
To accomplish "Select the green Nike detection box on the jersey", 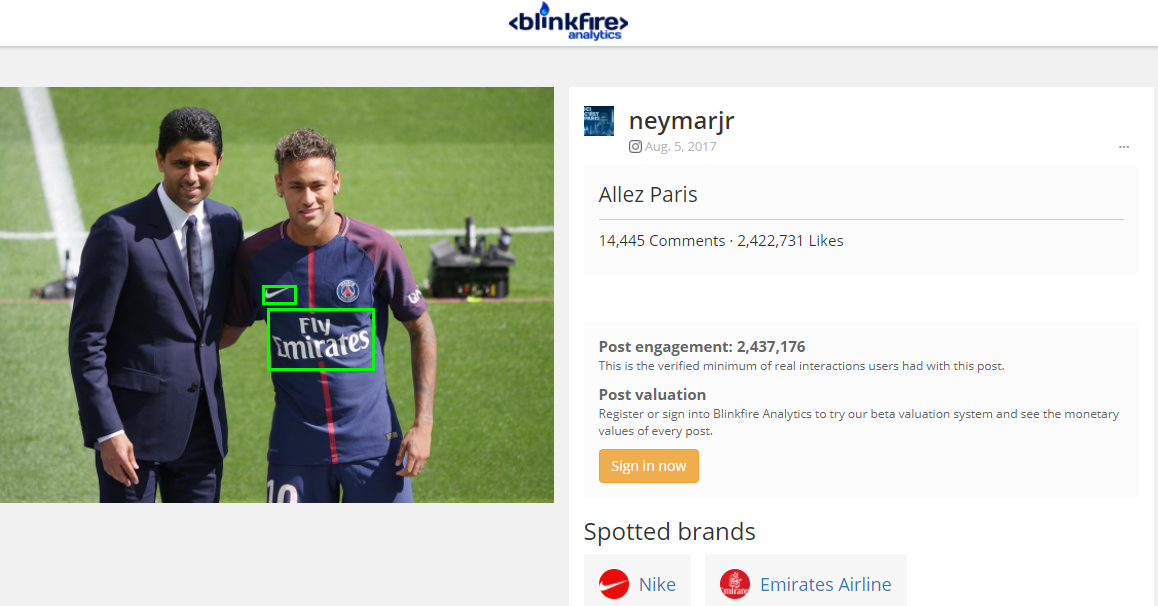I will pyautogui.click(x=279, y=295).
